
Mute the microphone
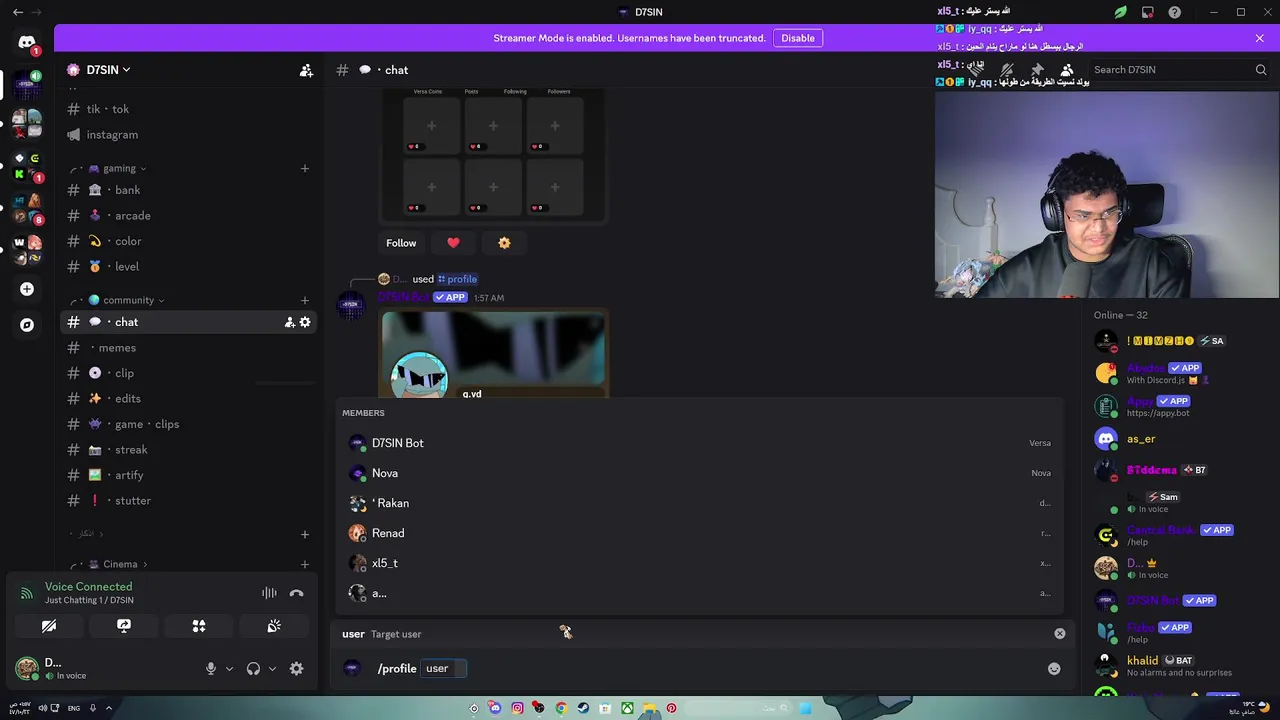210,669
